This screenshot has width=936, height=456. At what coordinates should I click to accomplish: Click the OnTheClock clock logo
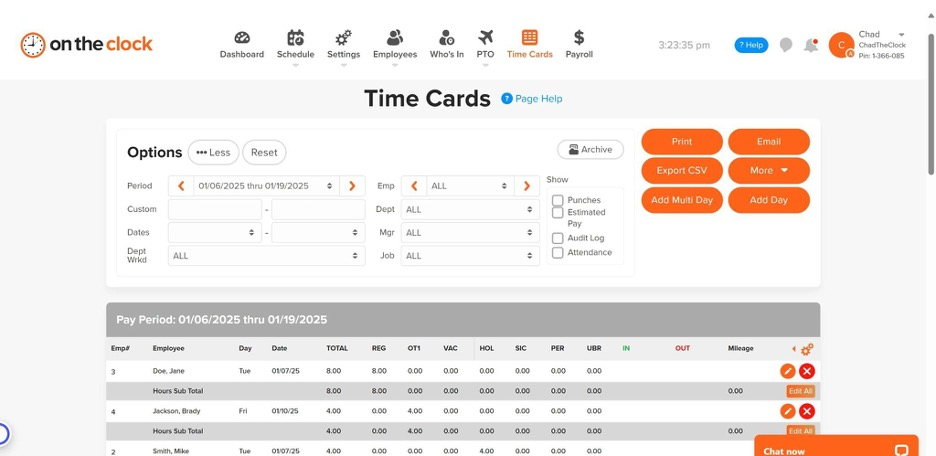(33, 45)
